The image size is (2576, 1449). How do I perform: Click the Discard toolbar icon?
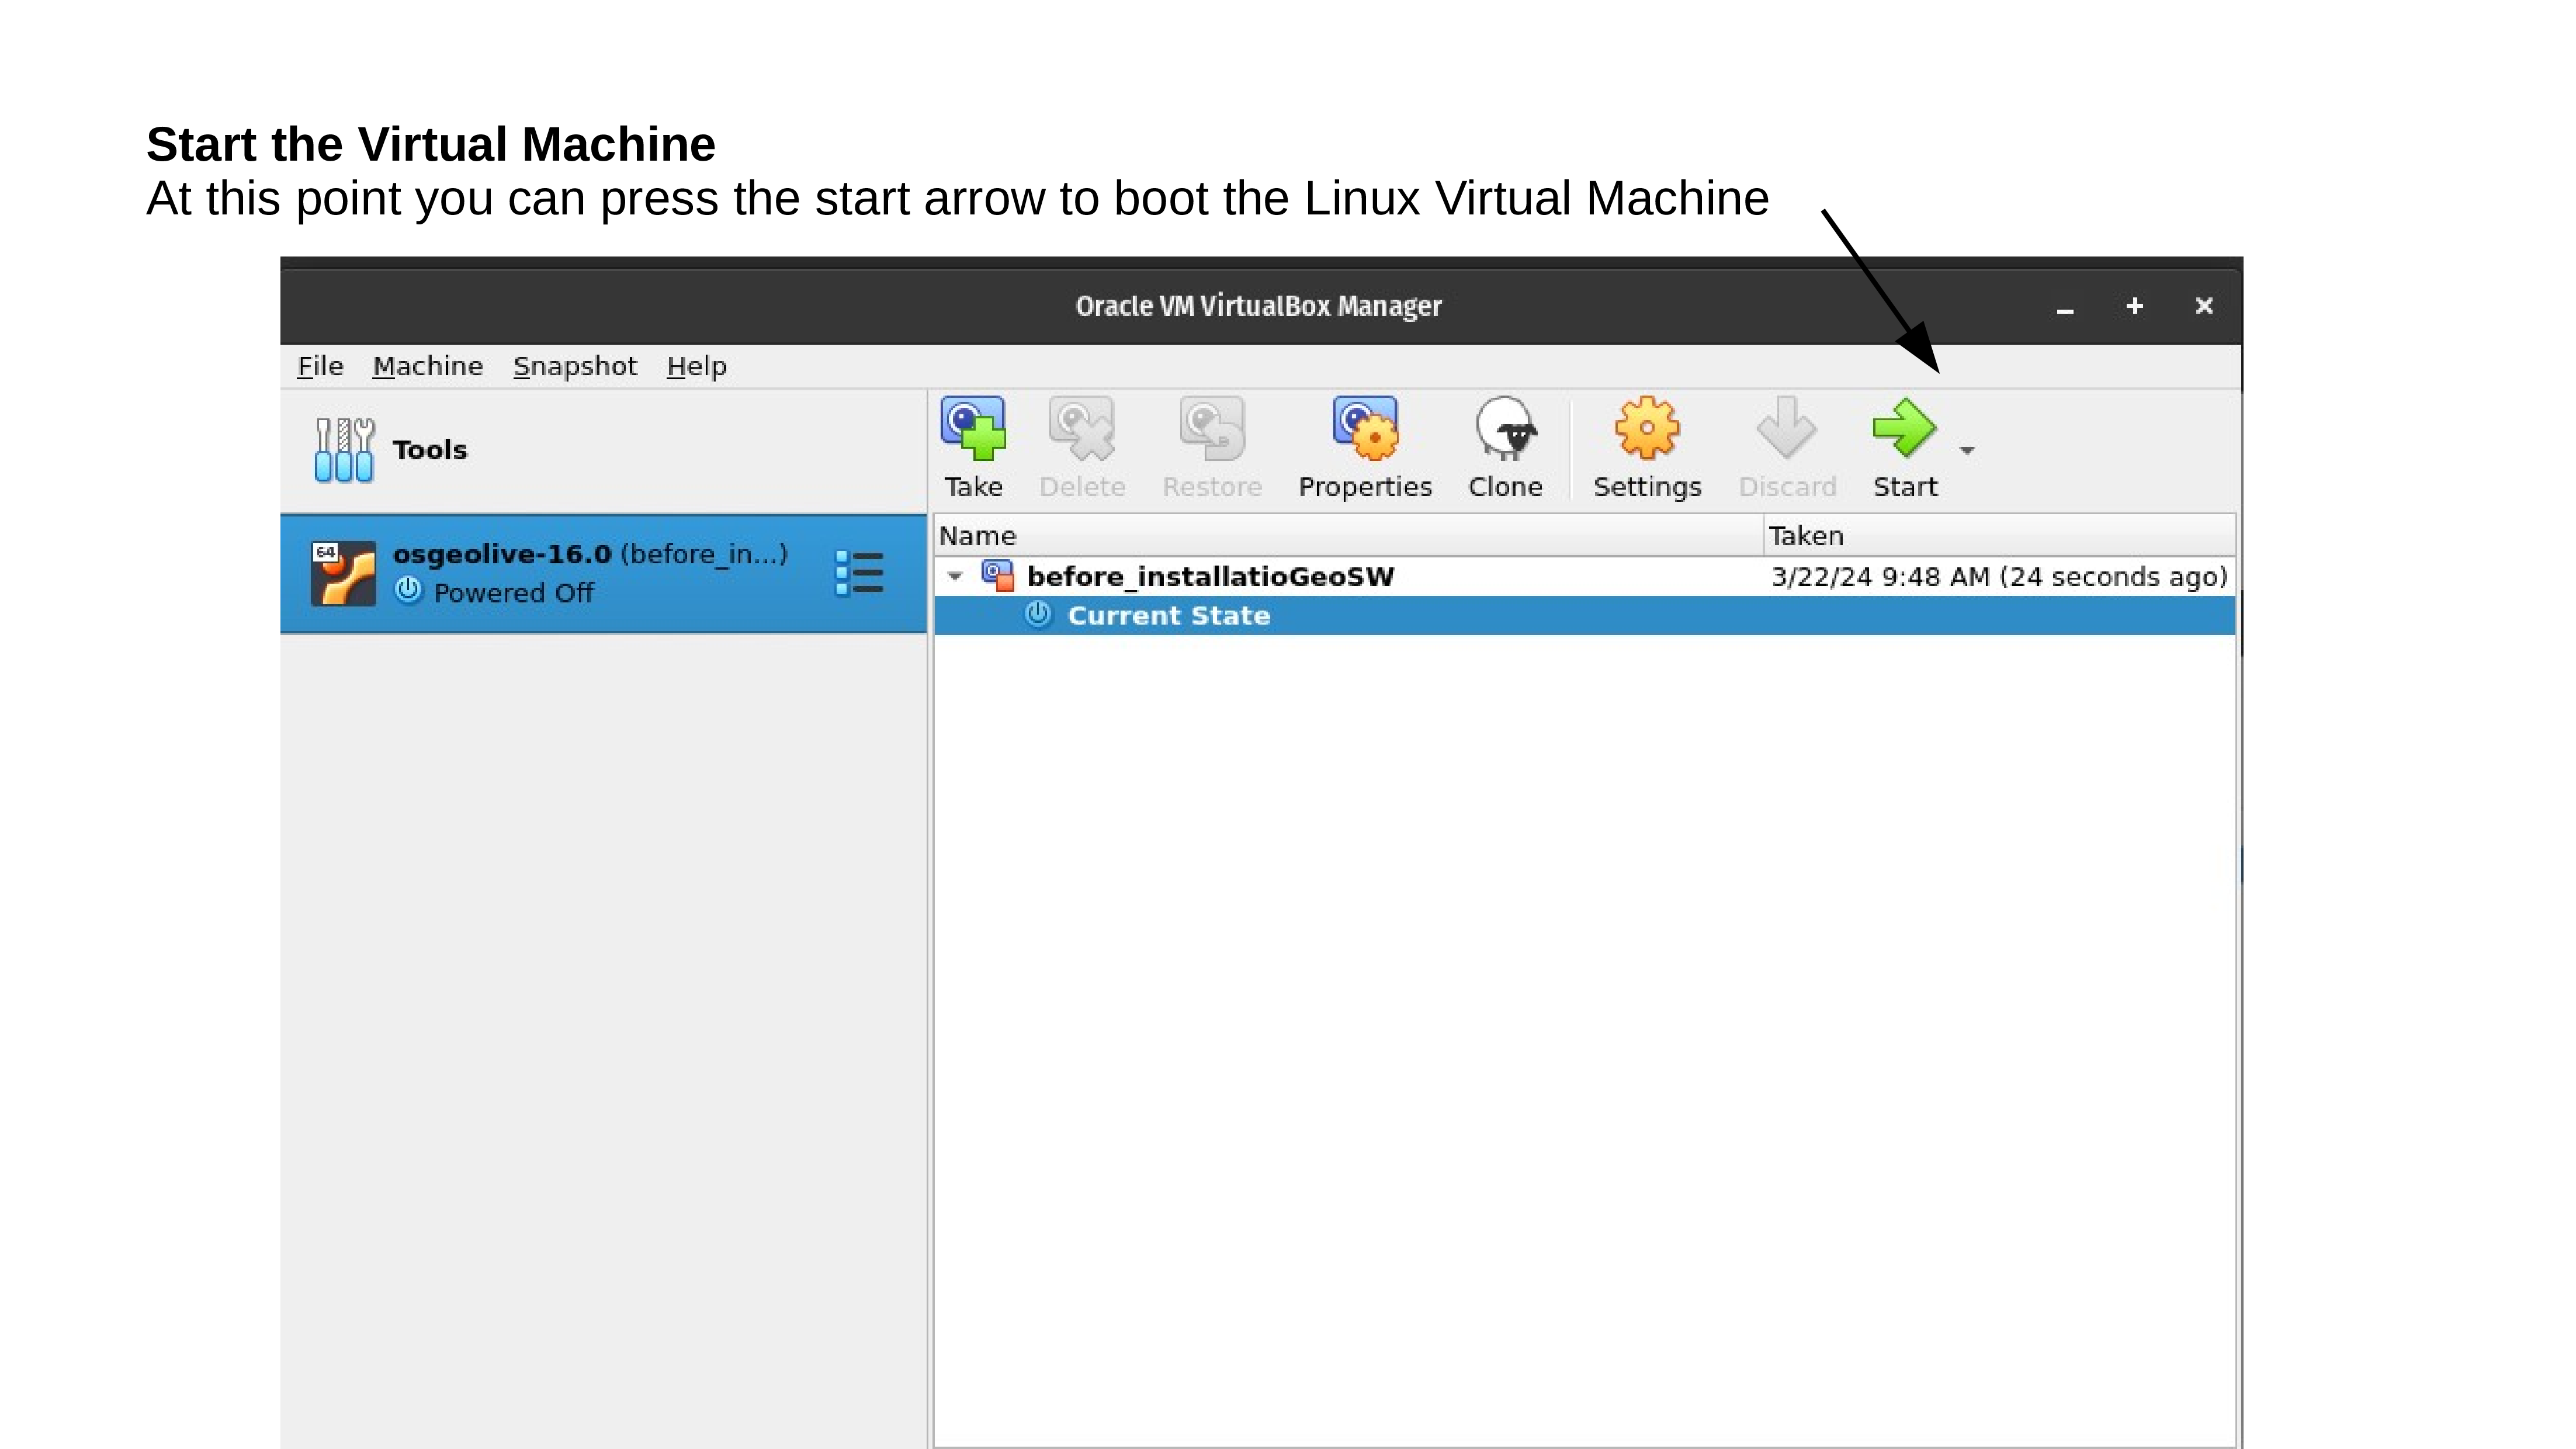point(1787,429)
